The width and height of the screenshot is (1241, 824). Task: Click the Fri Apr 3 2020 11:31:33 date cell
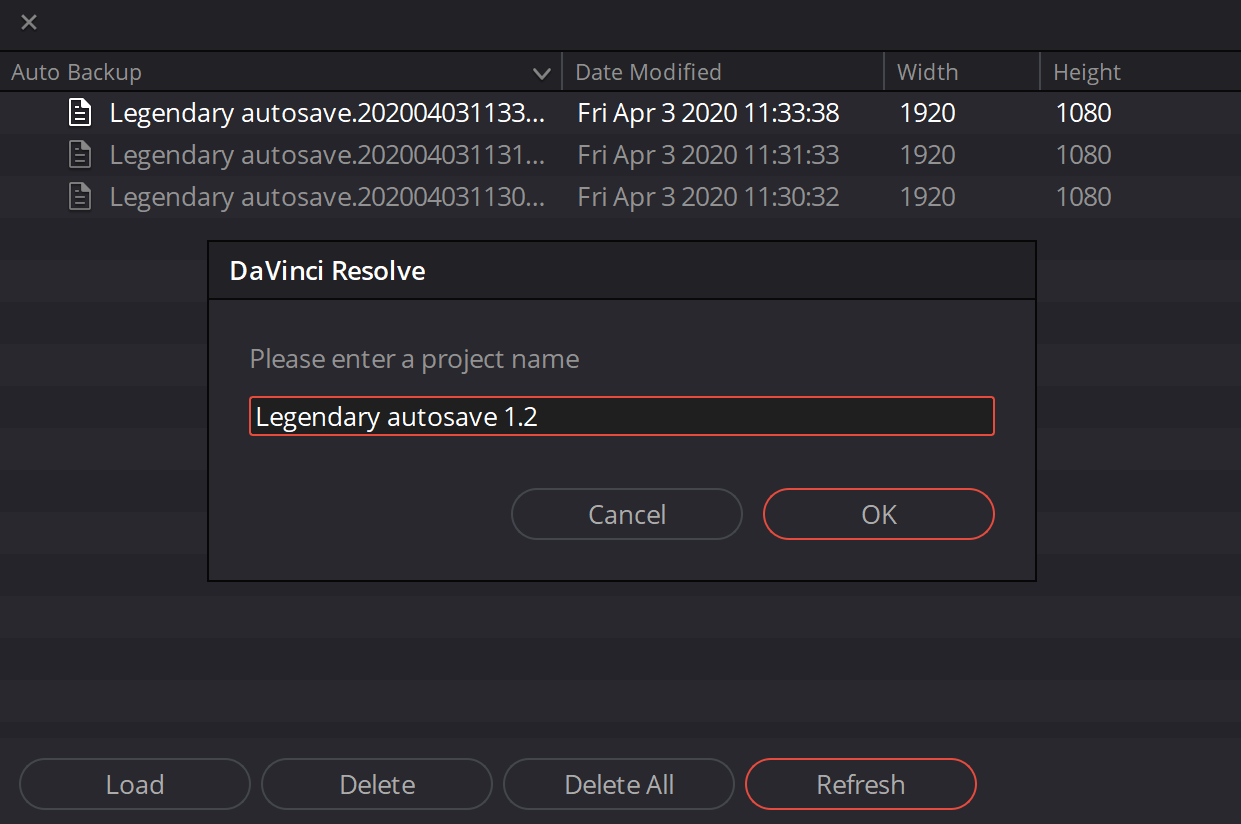(x=708, y=155)
